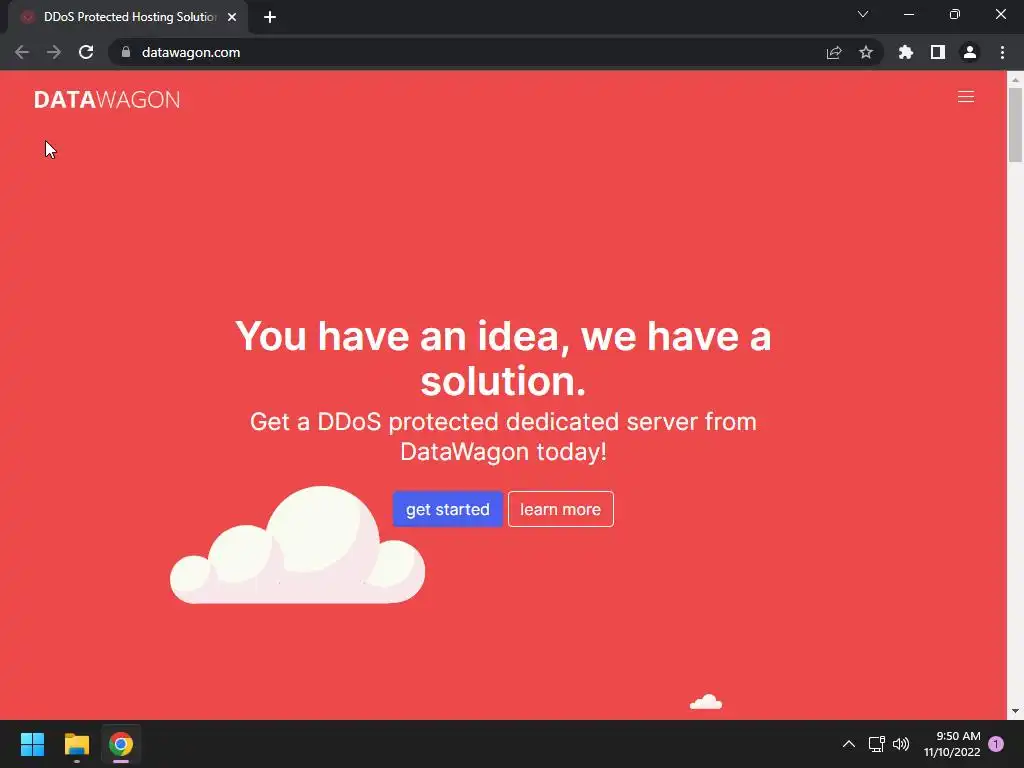This screenshot has width=1024, height=768.
Task: Click the scrollbar up arrow
Action: (1015, 79)
